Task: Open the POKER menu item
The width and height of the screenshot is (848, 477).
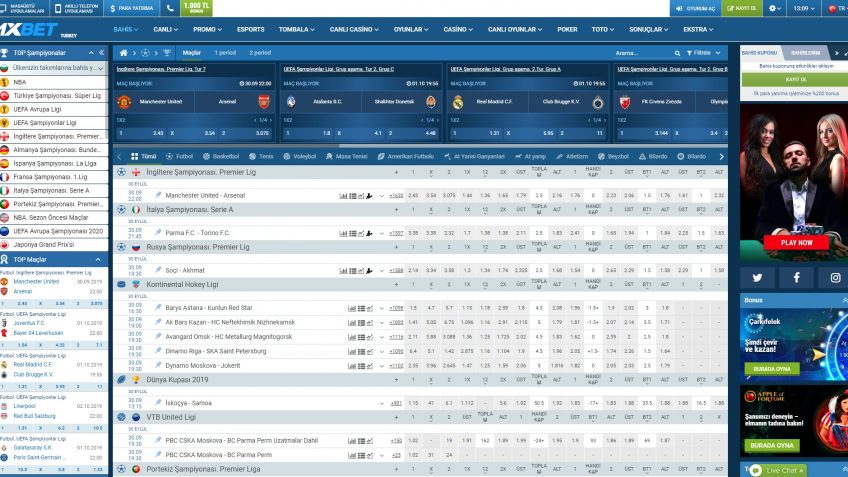Action: 567,30
